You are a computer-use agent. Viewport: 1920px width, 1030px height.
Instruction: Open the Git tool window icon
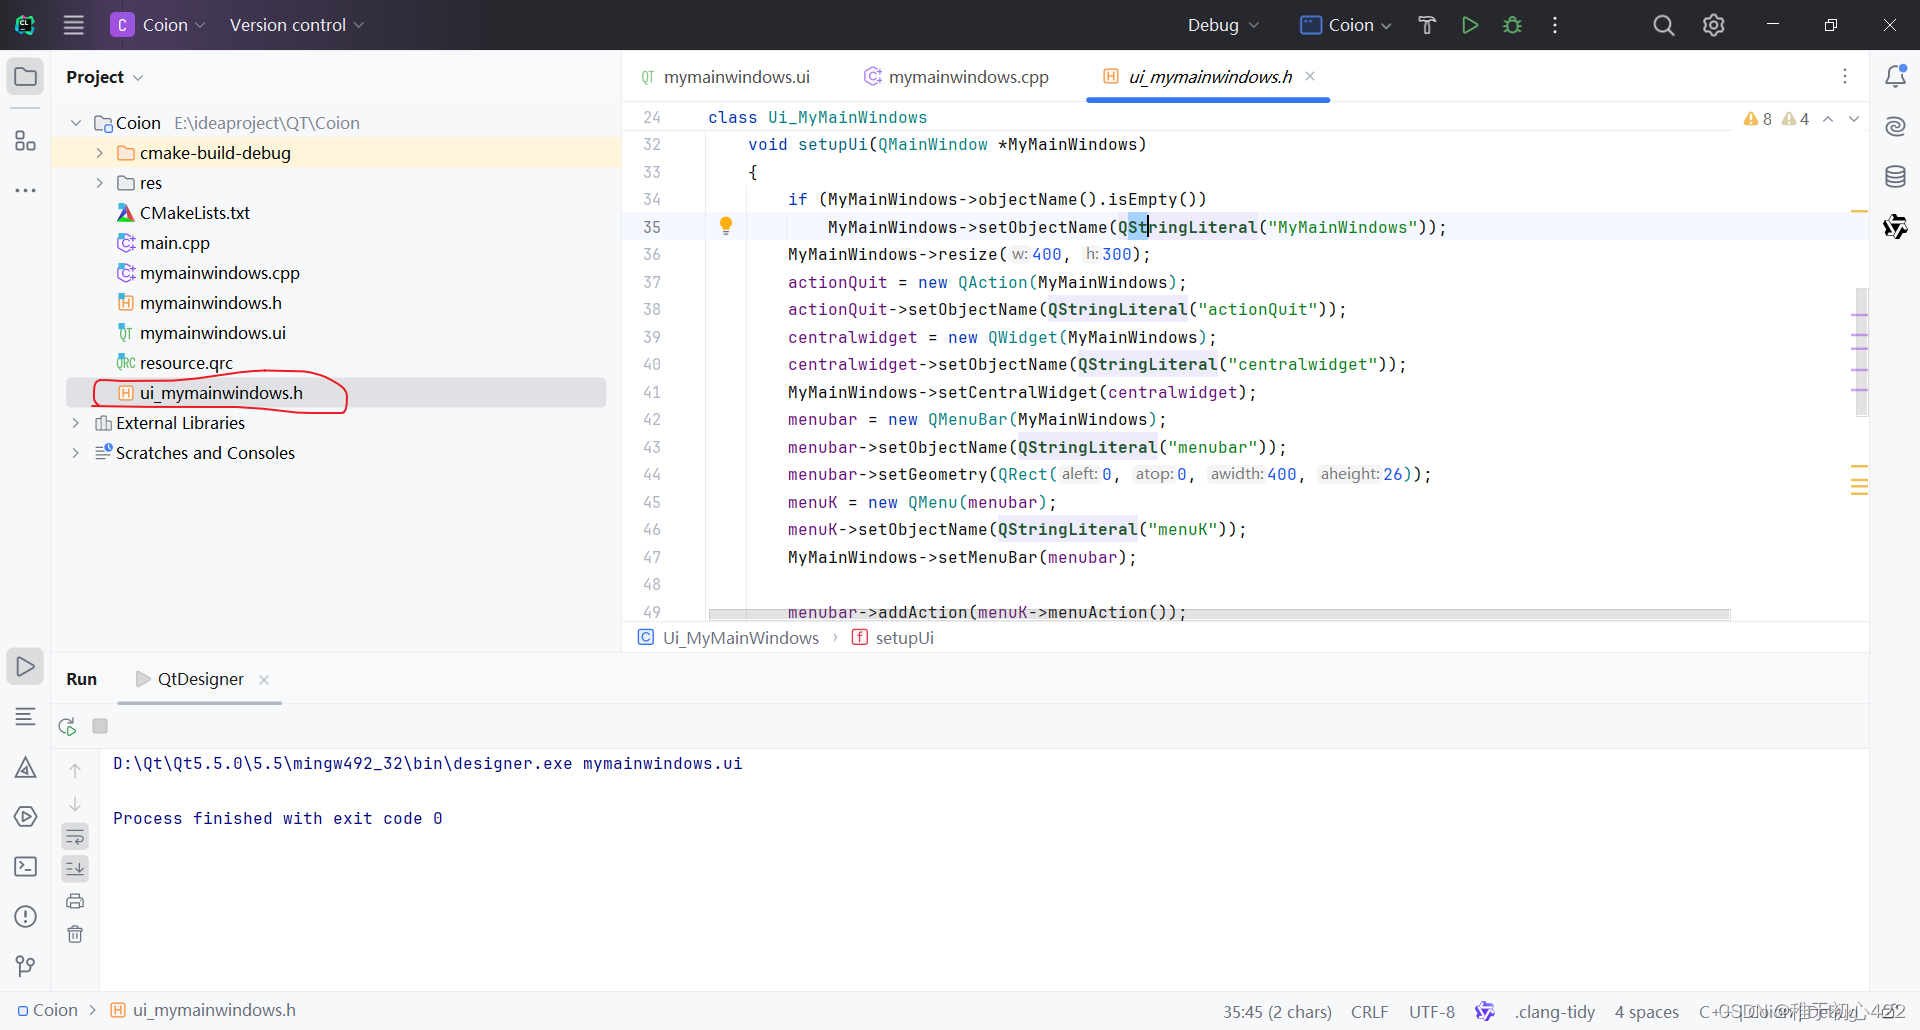pos(25,965)
